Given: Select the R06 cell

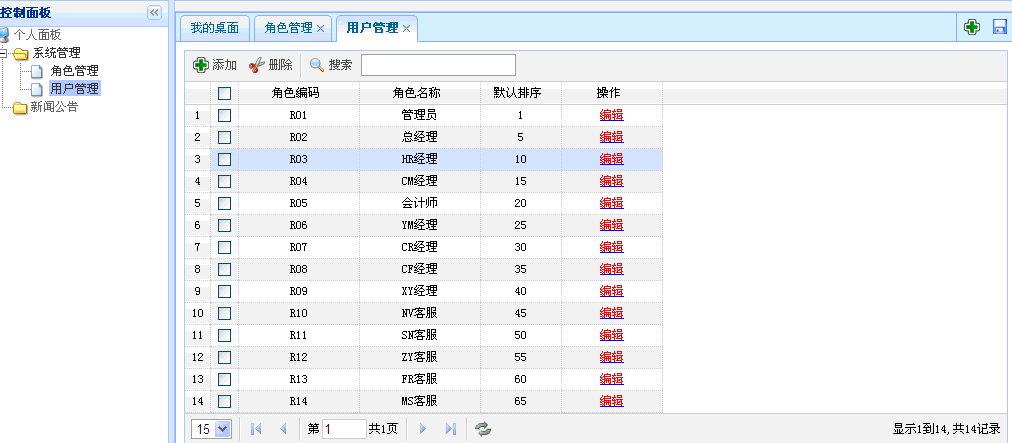Looking at the screenshot, I should [298, 225].
